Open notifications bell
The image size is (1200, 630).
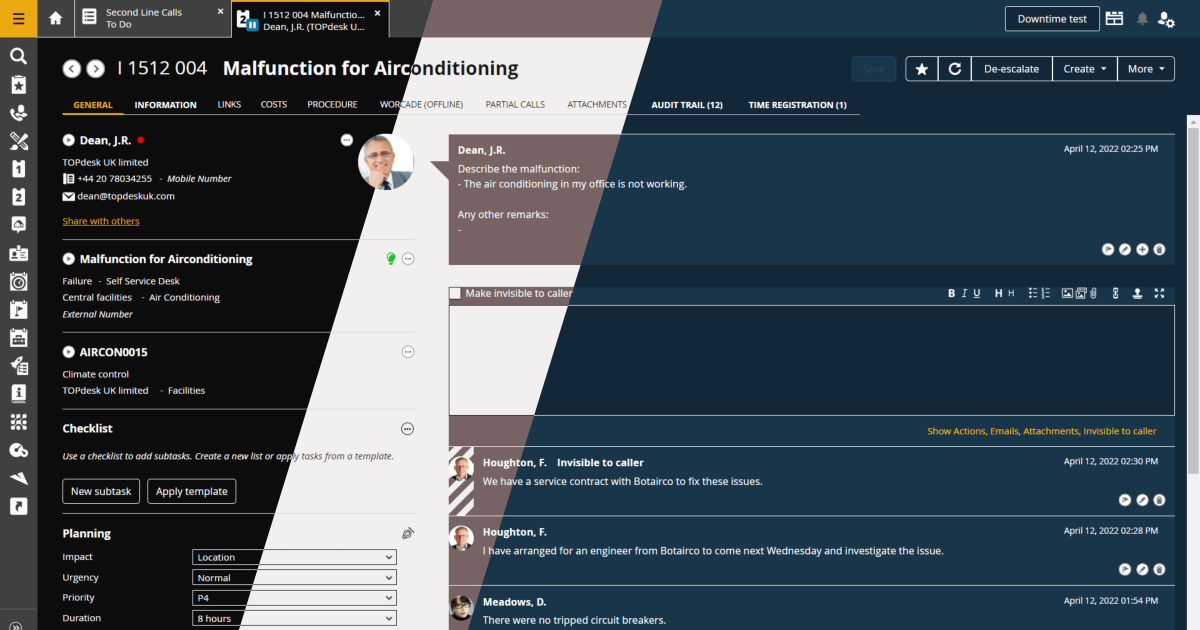click(x=1142, y=19)
